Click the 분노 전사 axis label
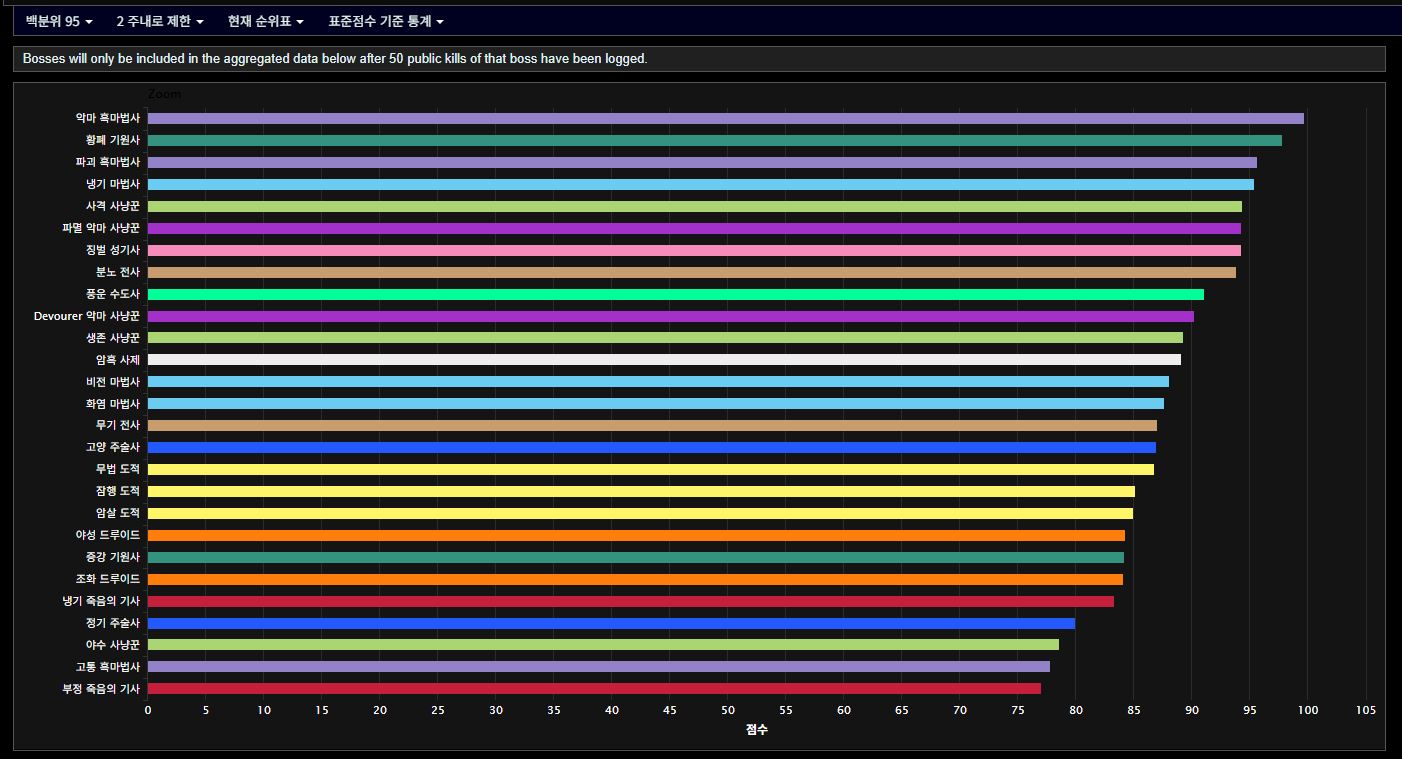The width and height of the screenshot is (1402, 759). click(x=117, y=272)
